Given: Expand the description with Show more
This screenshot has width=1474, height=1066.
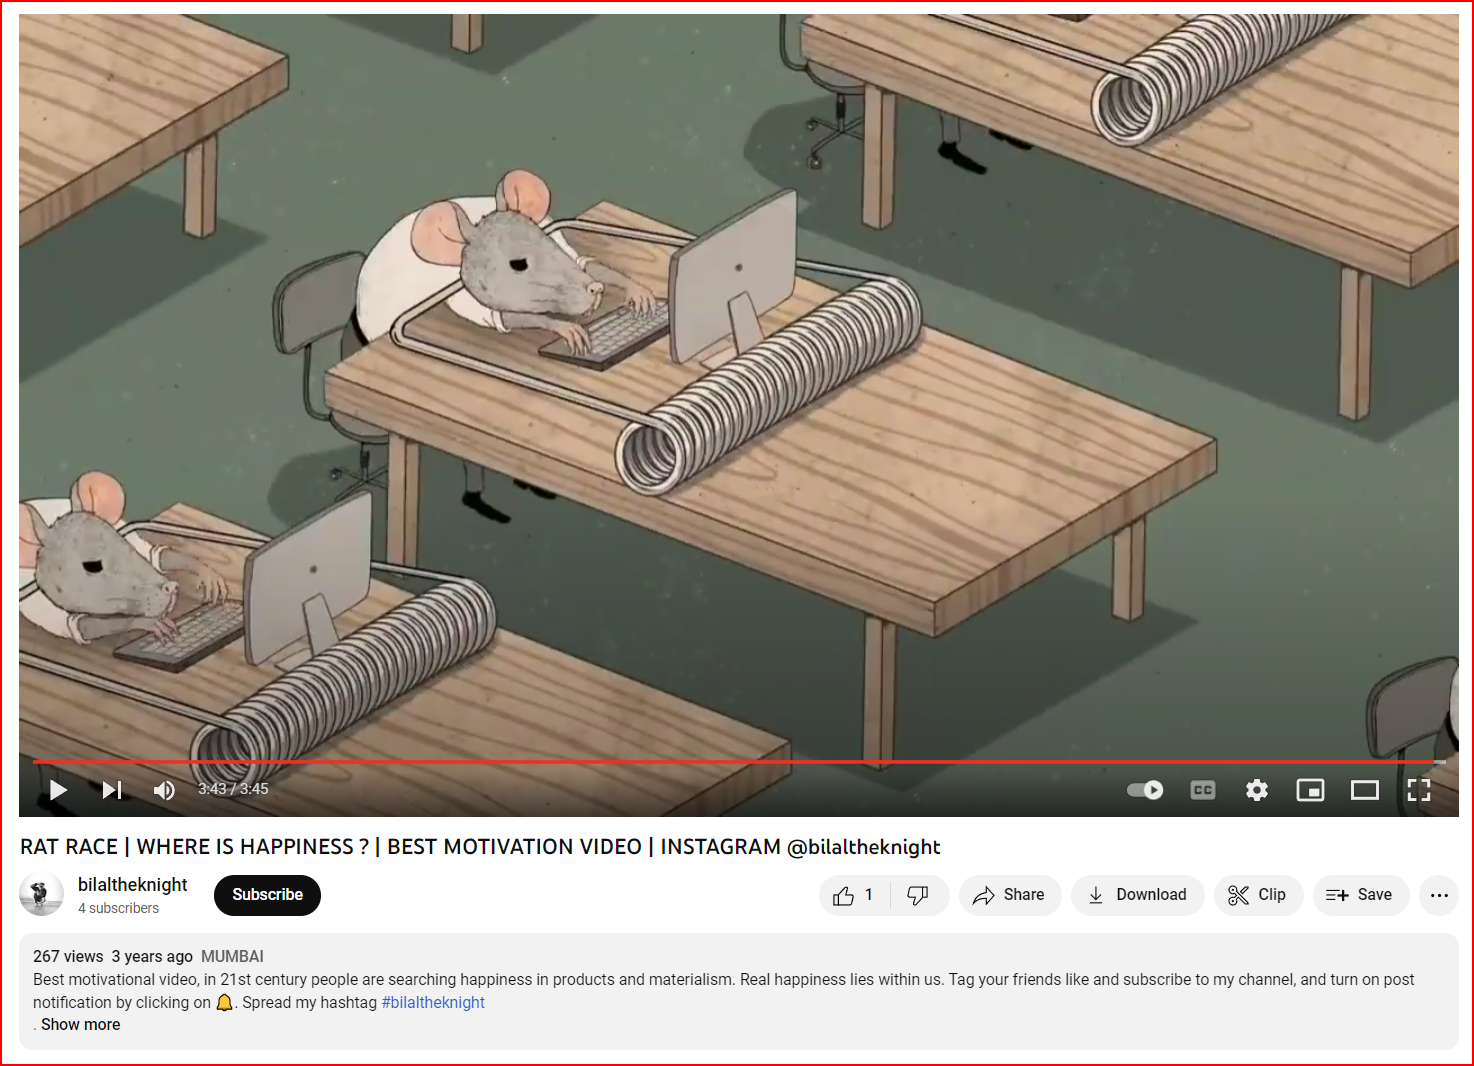Looking at the screenshot, I should [x=80, y=1025].
